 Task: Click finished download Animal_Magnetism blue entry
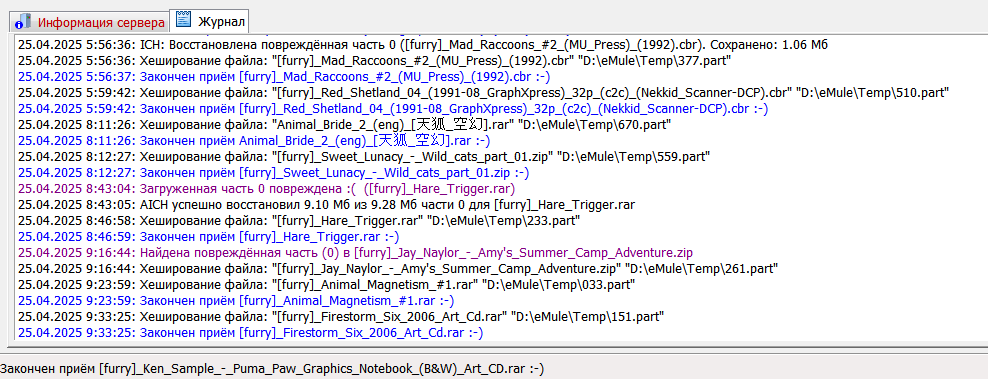click(236, 301)
